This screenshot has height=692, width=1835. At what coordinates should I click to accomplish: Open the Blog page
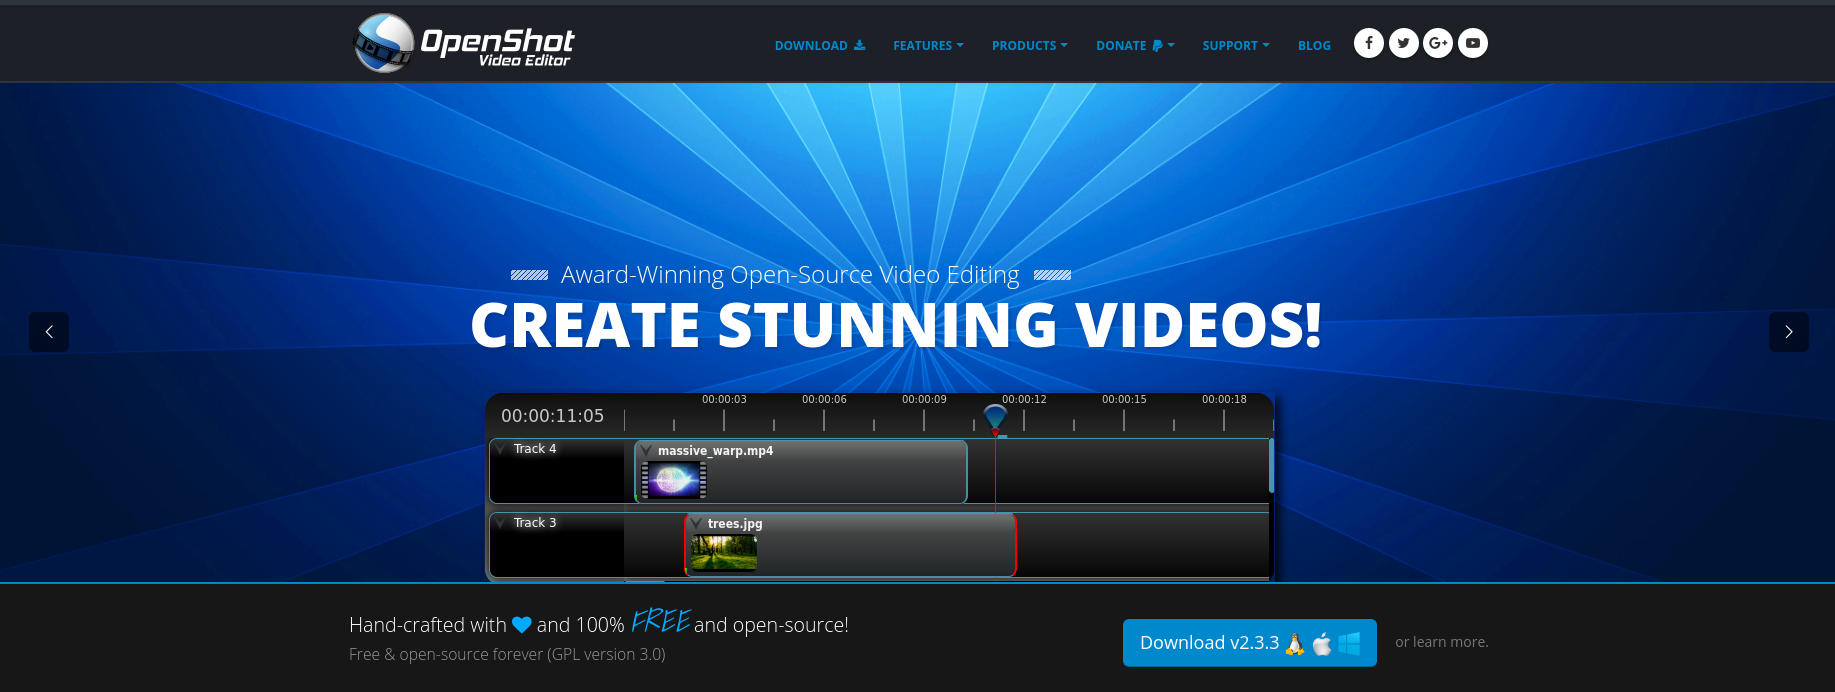click(x=1314, y=46)
